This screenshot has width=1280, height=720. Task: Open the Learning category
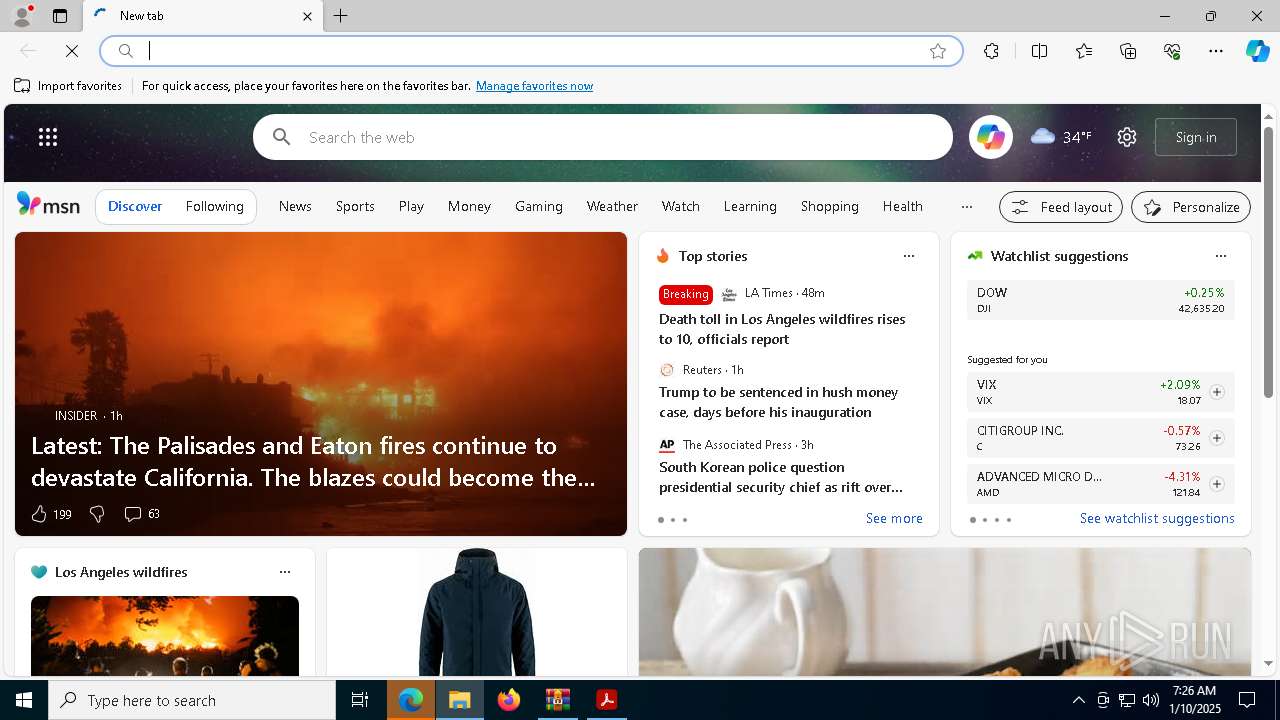(750, 206)
